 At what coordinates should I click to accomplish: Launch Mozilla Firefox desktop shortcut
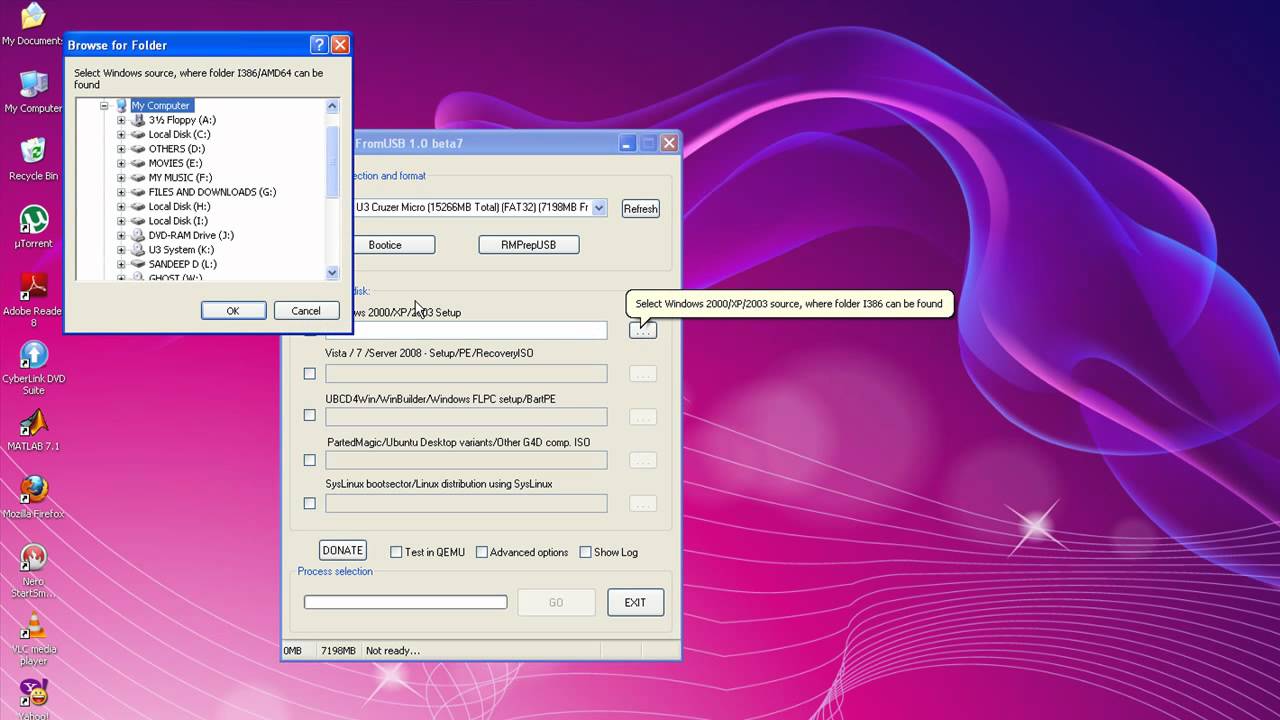tap(33, 497)
